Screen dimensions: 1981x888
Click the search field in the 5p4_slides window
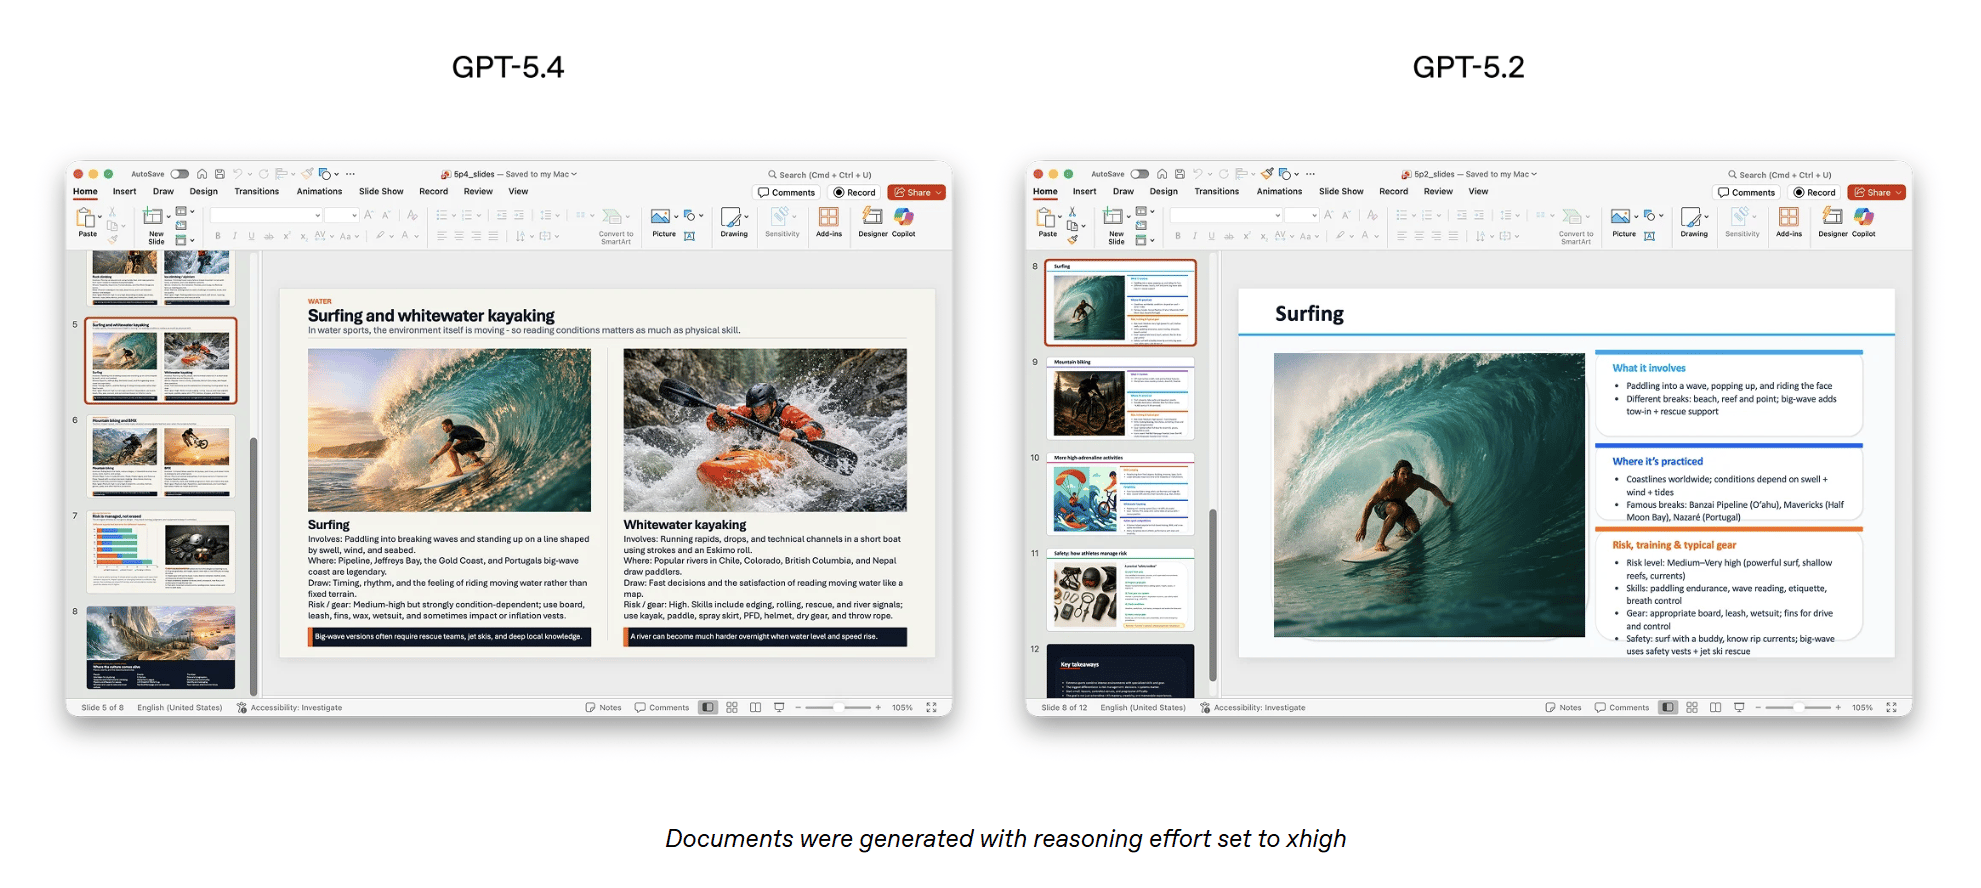click(820, 174)
